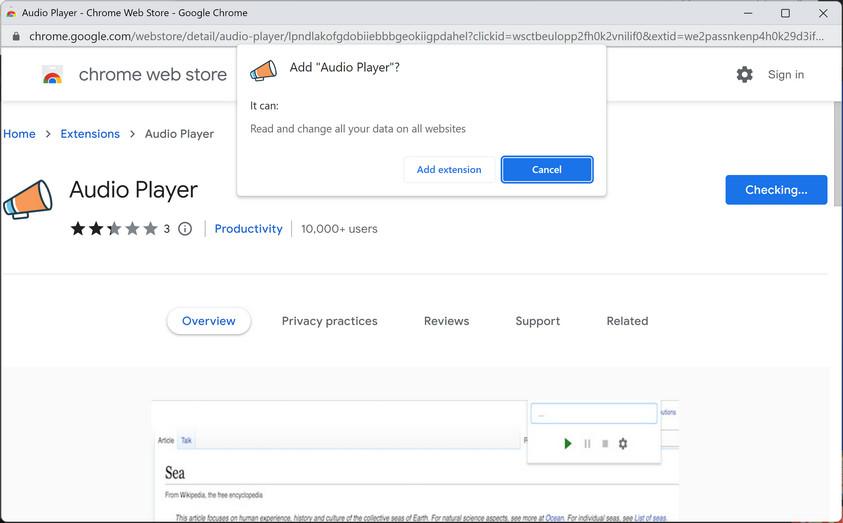Click the megaphone icon in the dialog
Screen dimensions: 843x523
[263, 69]
